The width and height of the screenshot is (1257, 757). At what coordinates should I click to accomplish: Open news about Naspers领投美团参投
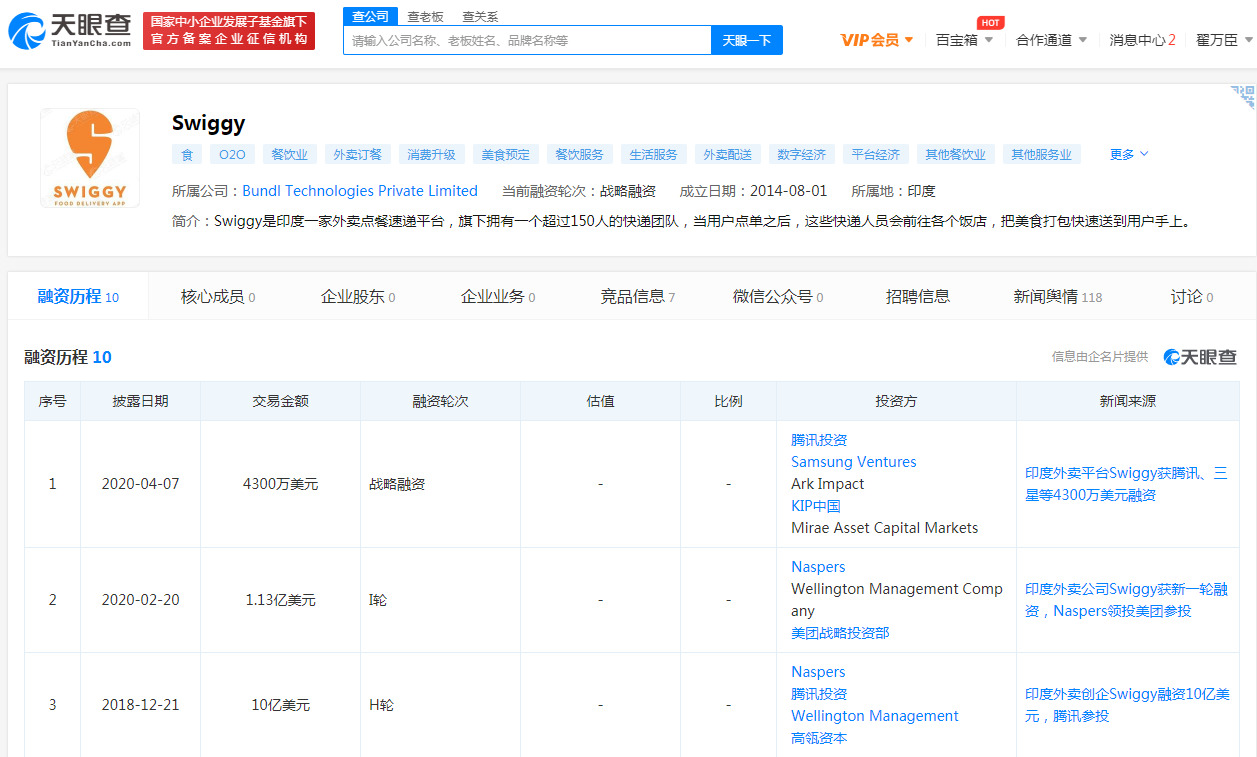tap(1126, 600)
